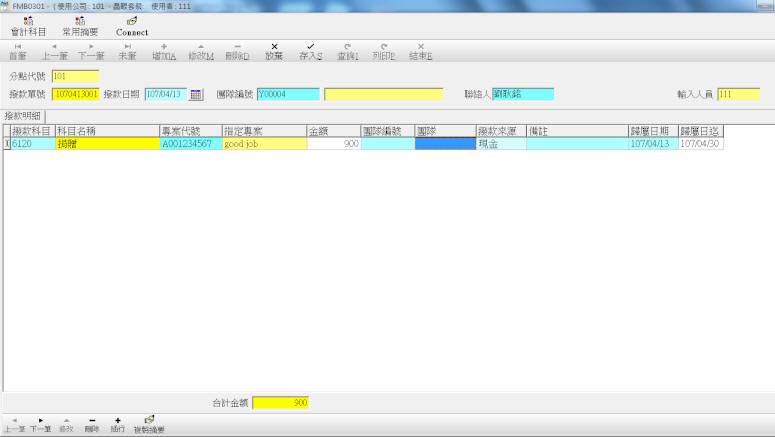Click the 分點代號 field showing 101
This screenshot has width=775, height=437.
[75, 76]
